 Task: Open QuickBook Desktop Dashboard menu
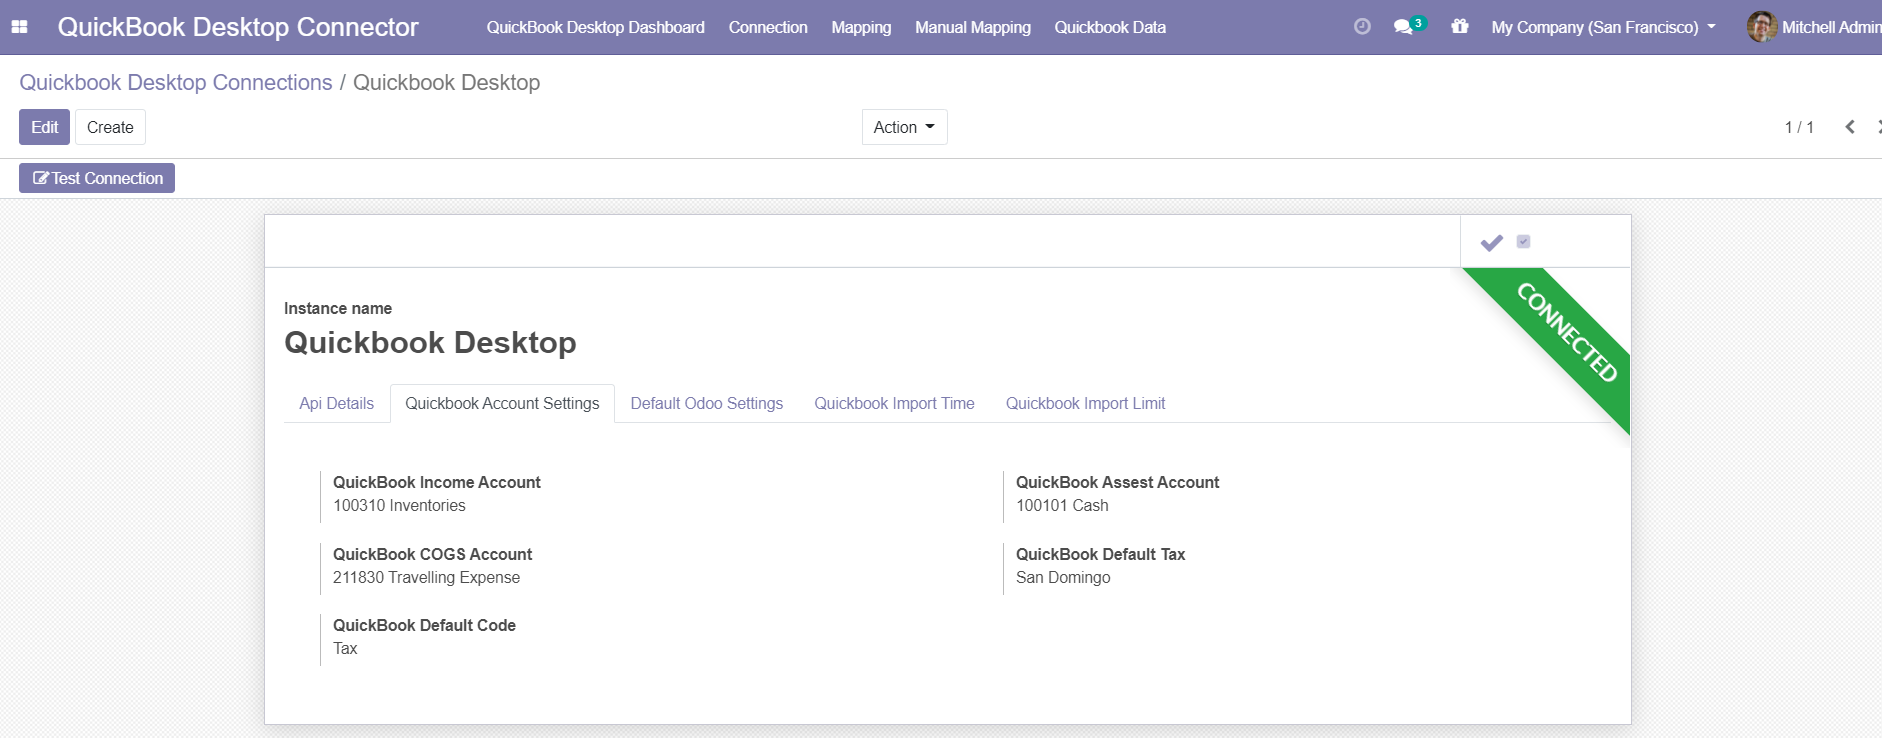coord(595,27)
